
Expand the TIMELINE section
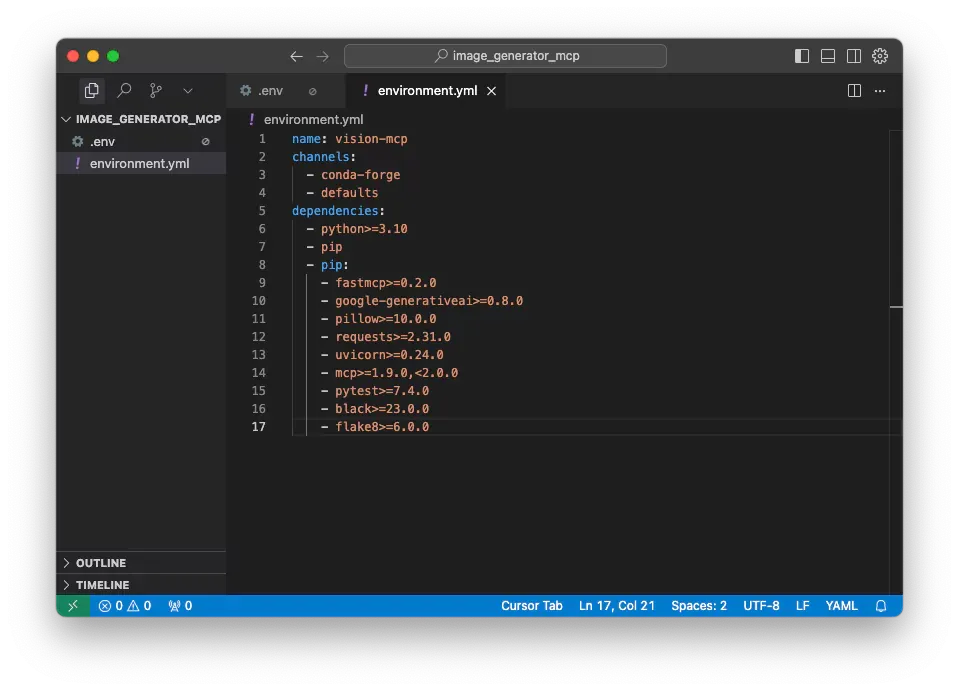[x=142, y=585]
